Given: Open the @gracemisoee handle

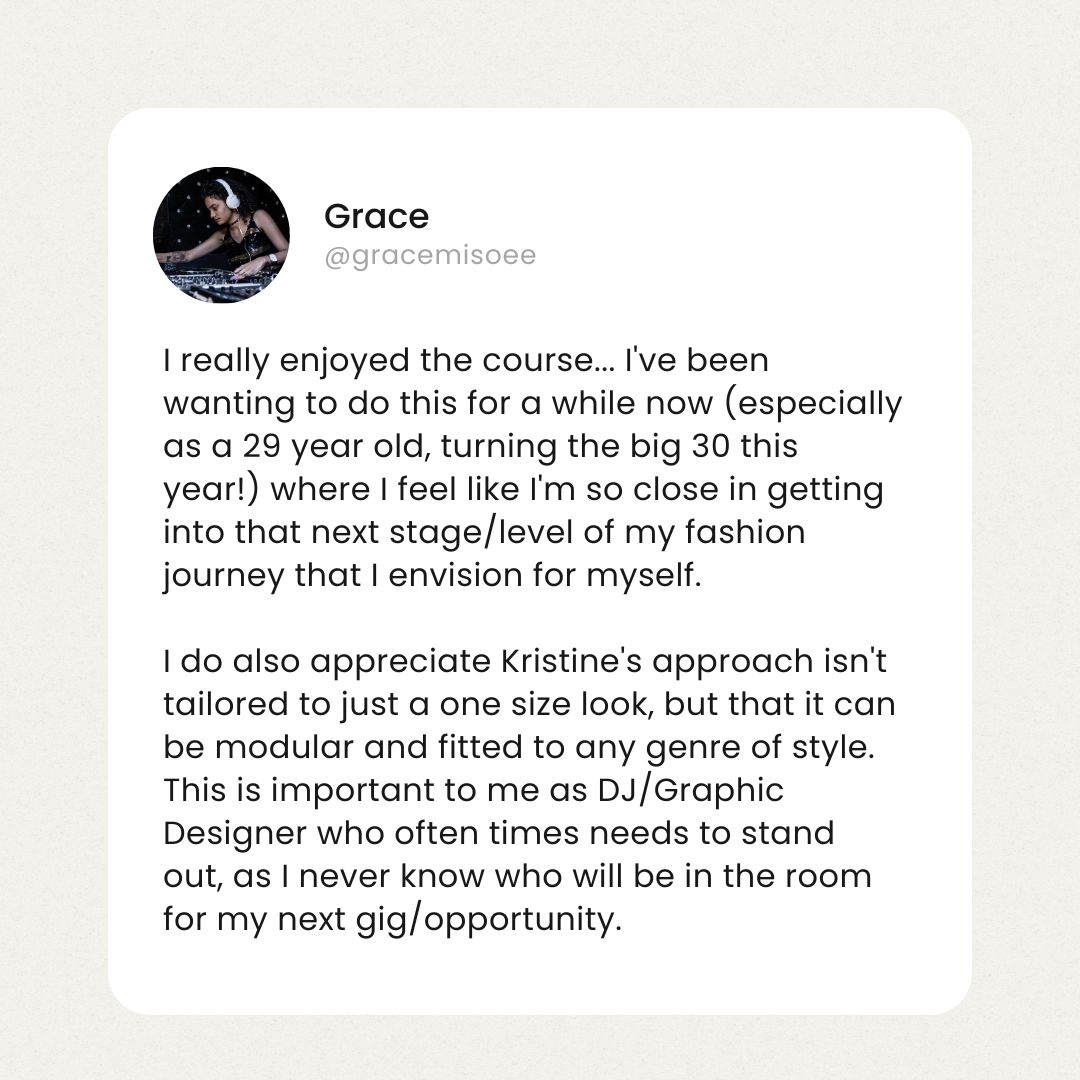Looking at the screenshot, I should tap(430, 255).
